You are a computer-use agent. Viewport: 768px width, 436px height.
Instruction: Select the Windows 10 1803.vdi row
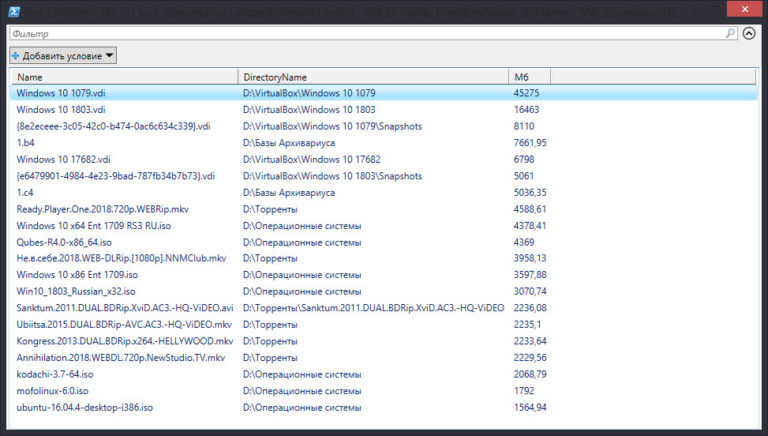tap(61, 110)
